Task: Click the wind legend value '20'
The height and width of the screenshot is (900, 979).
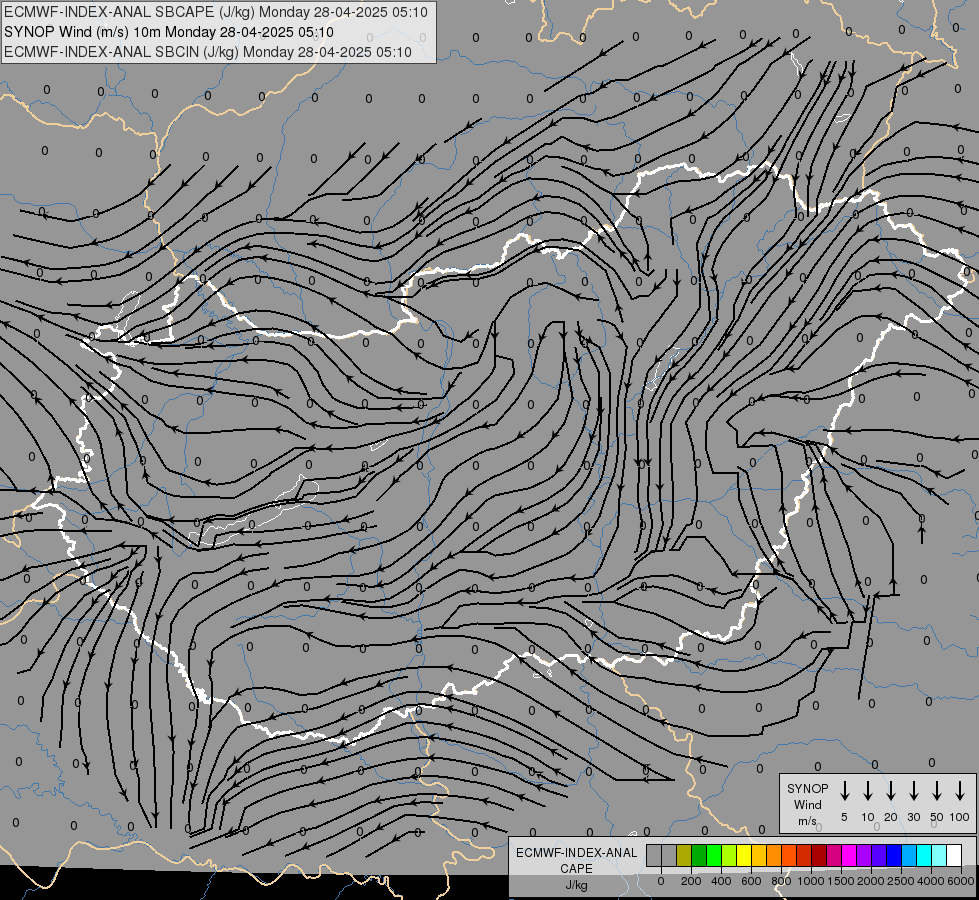Action: coord(890,817)
